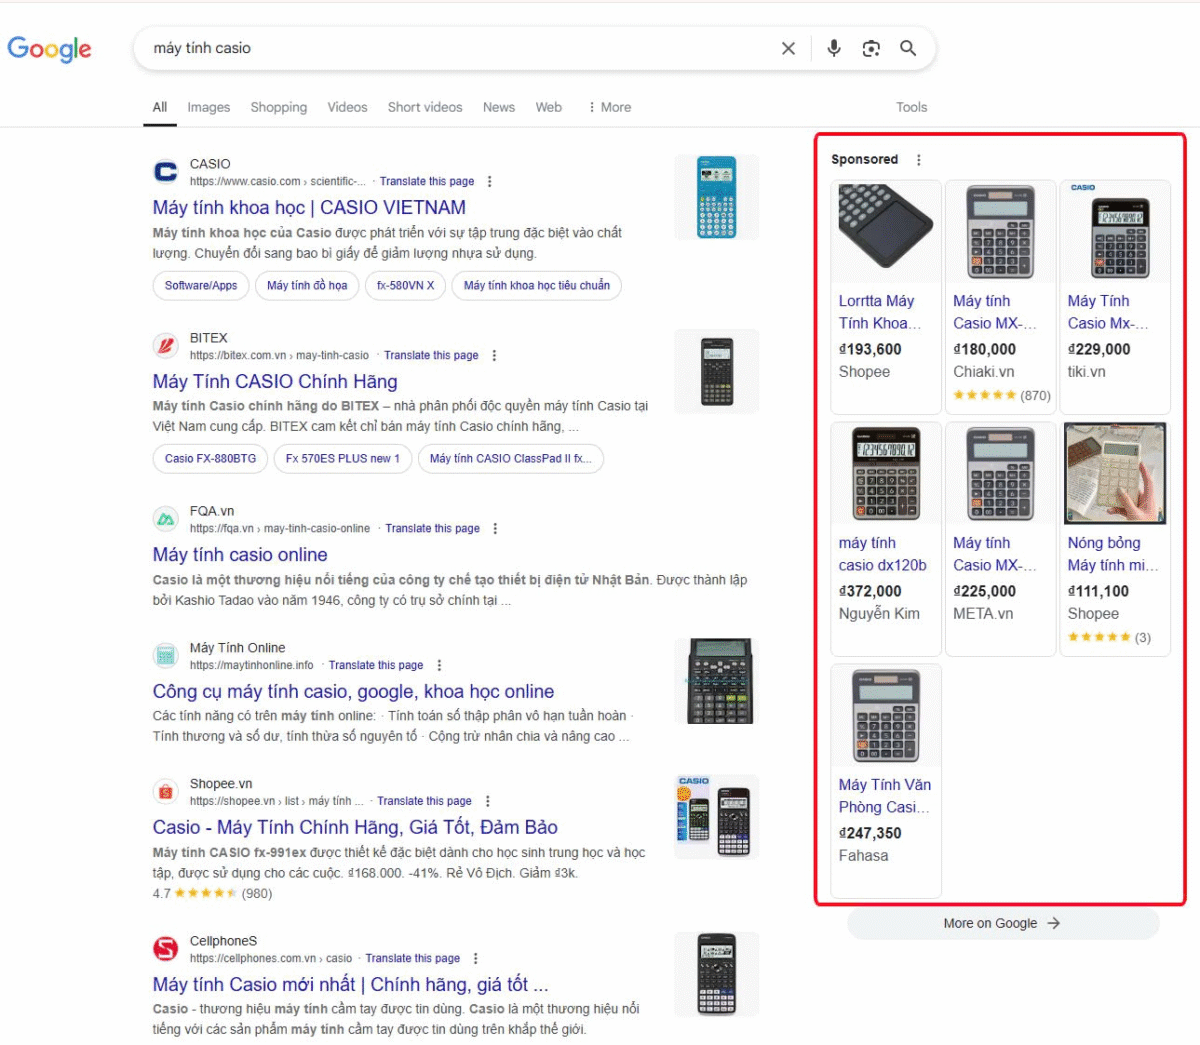The image size is (1200, 1045).
Task: Open three-dot menu for CellphoneS result
Action: click(x=475, y=958)
